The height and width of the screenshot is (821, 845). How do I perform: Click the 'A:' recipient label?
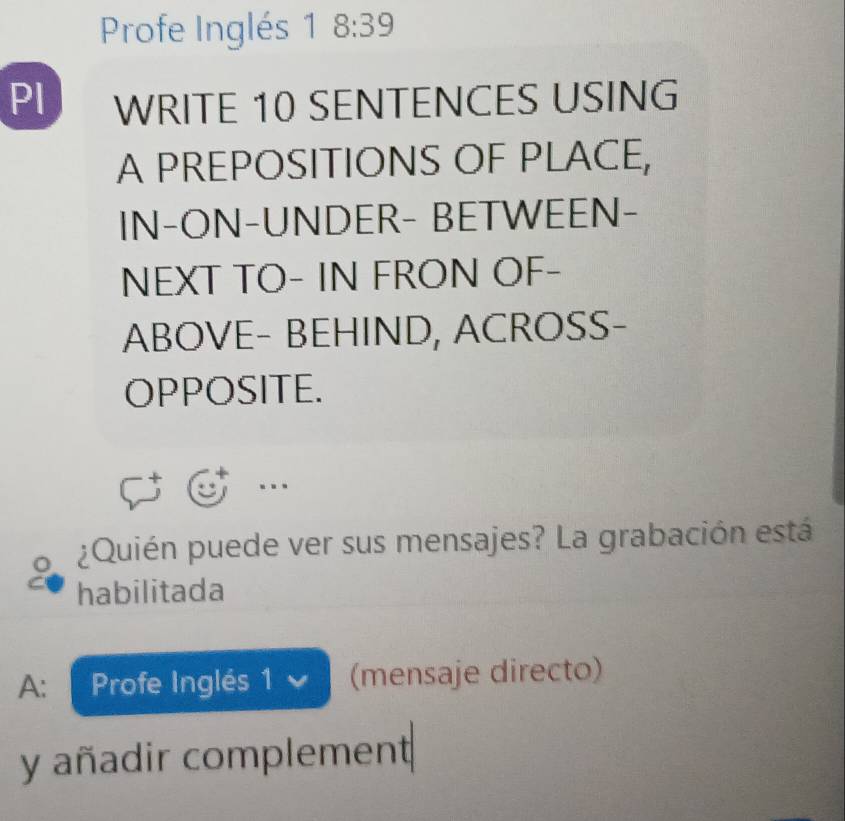(33, 687)
